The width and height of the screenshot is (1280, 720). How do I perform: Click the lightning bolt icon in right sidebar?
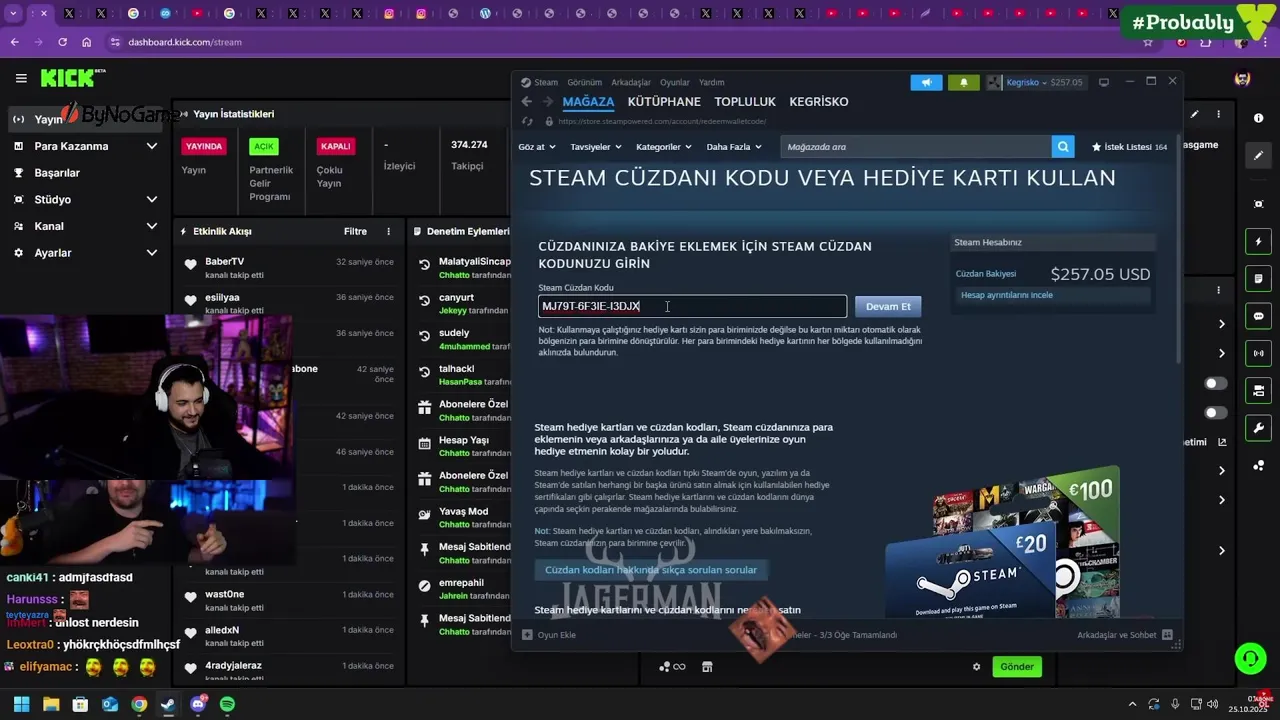coord(1258,242)
